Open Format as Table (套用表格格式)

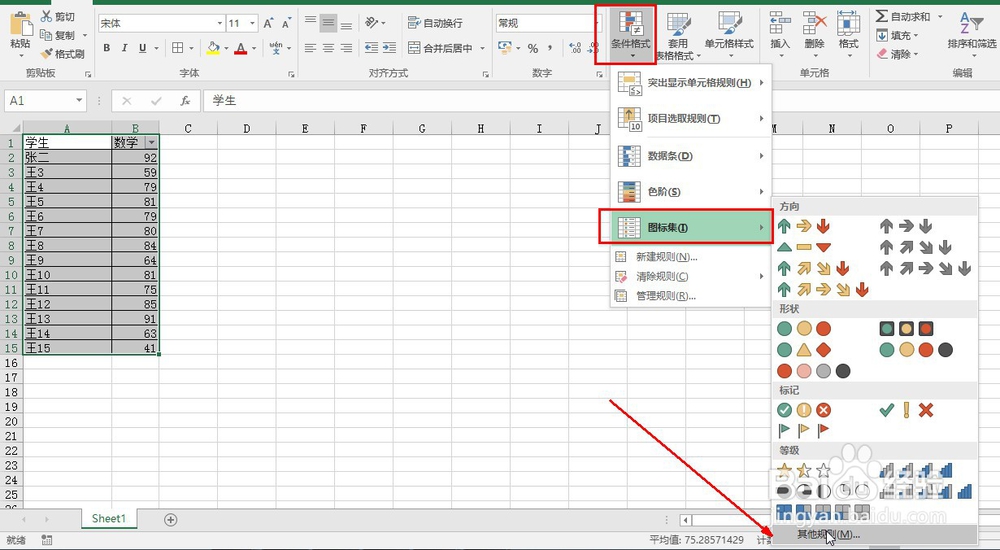tap(678, 35)
